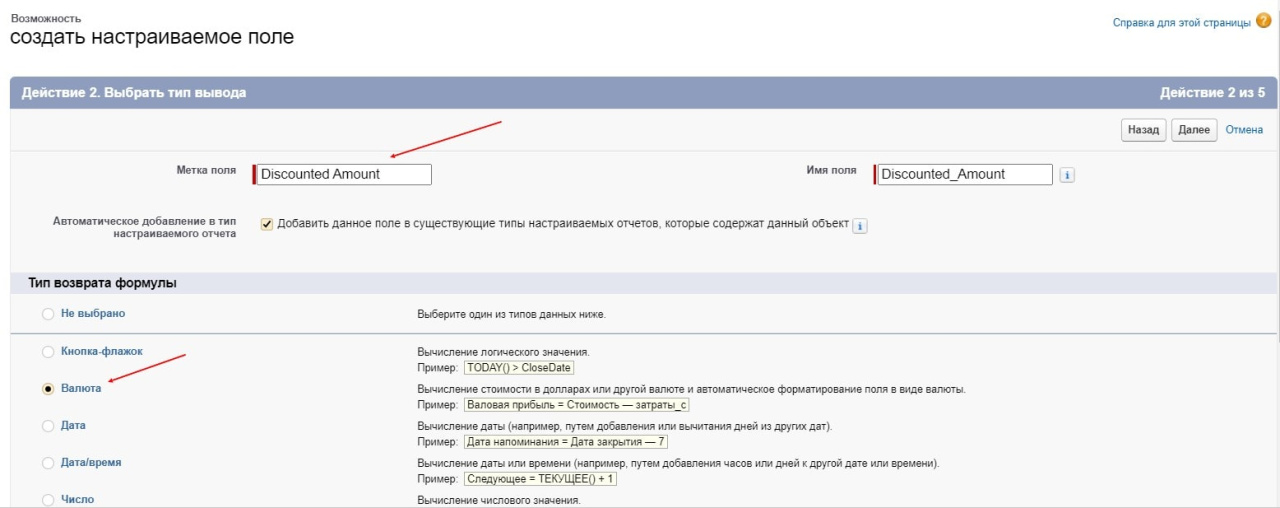1280x508 pixels.
Task: Select the Не выбрано radio button
Action: pos(48,314)
